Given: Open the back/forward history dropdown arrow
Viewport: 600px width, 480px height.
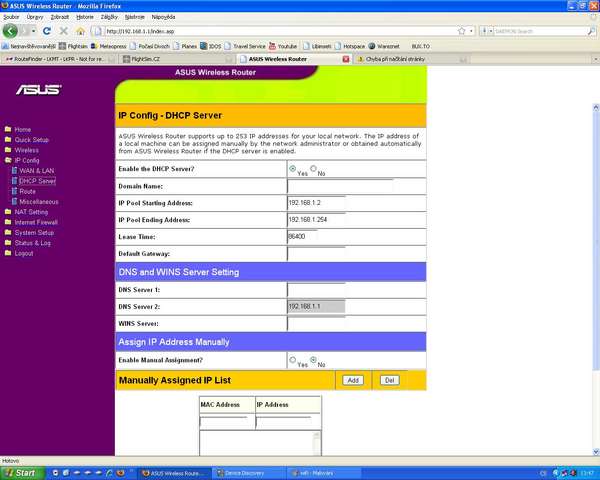Looking at the screenshot, I should pos(34,31).
